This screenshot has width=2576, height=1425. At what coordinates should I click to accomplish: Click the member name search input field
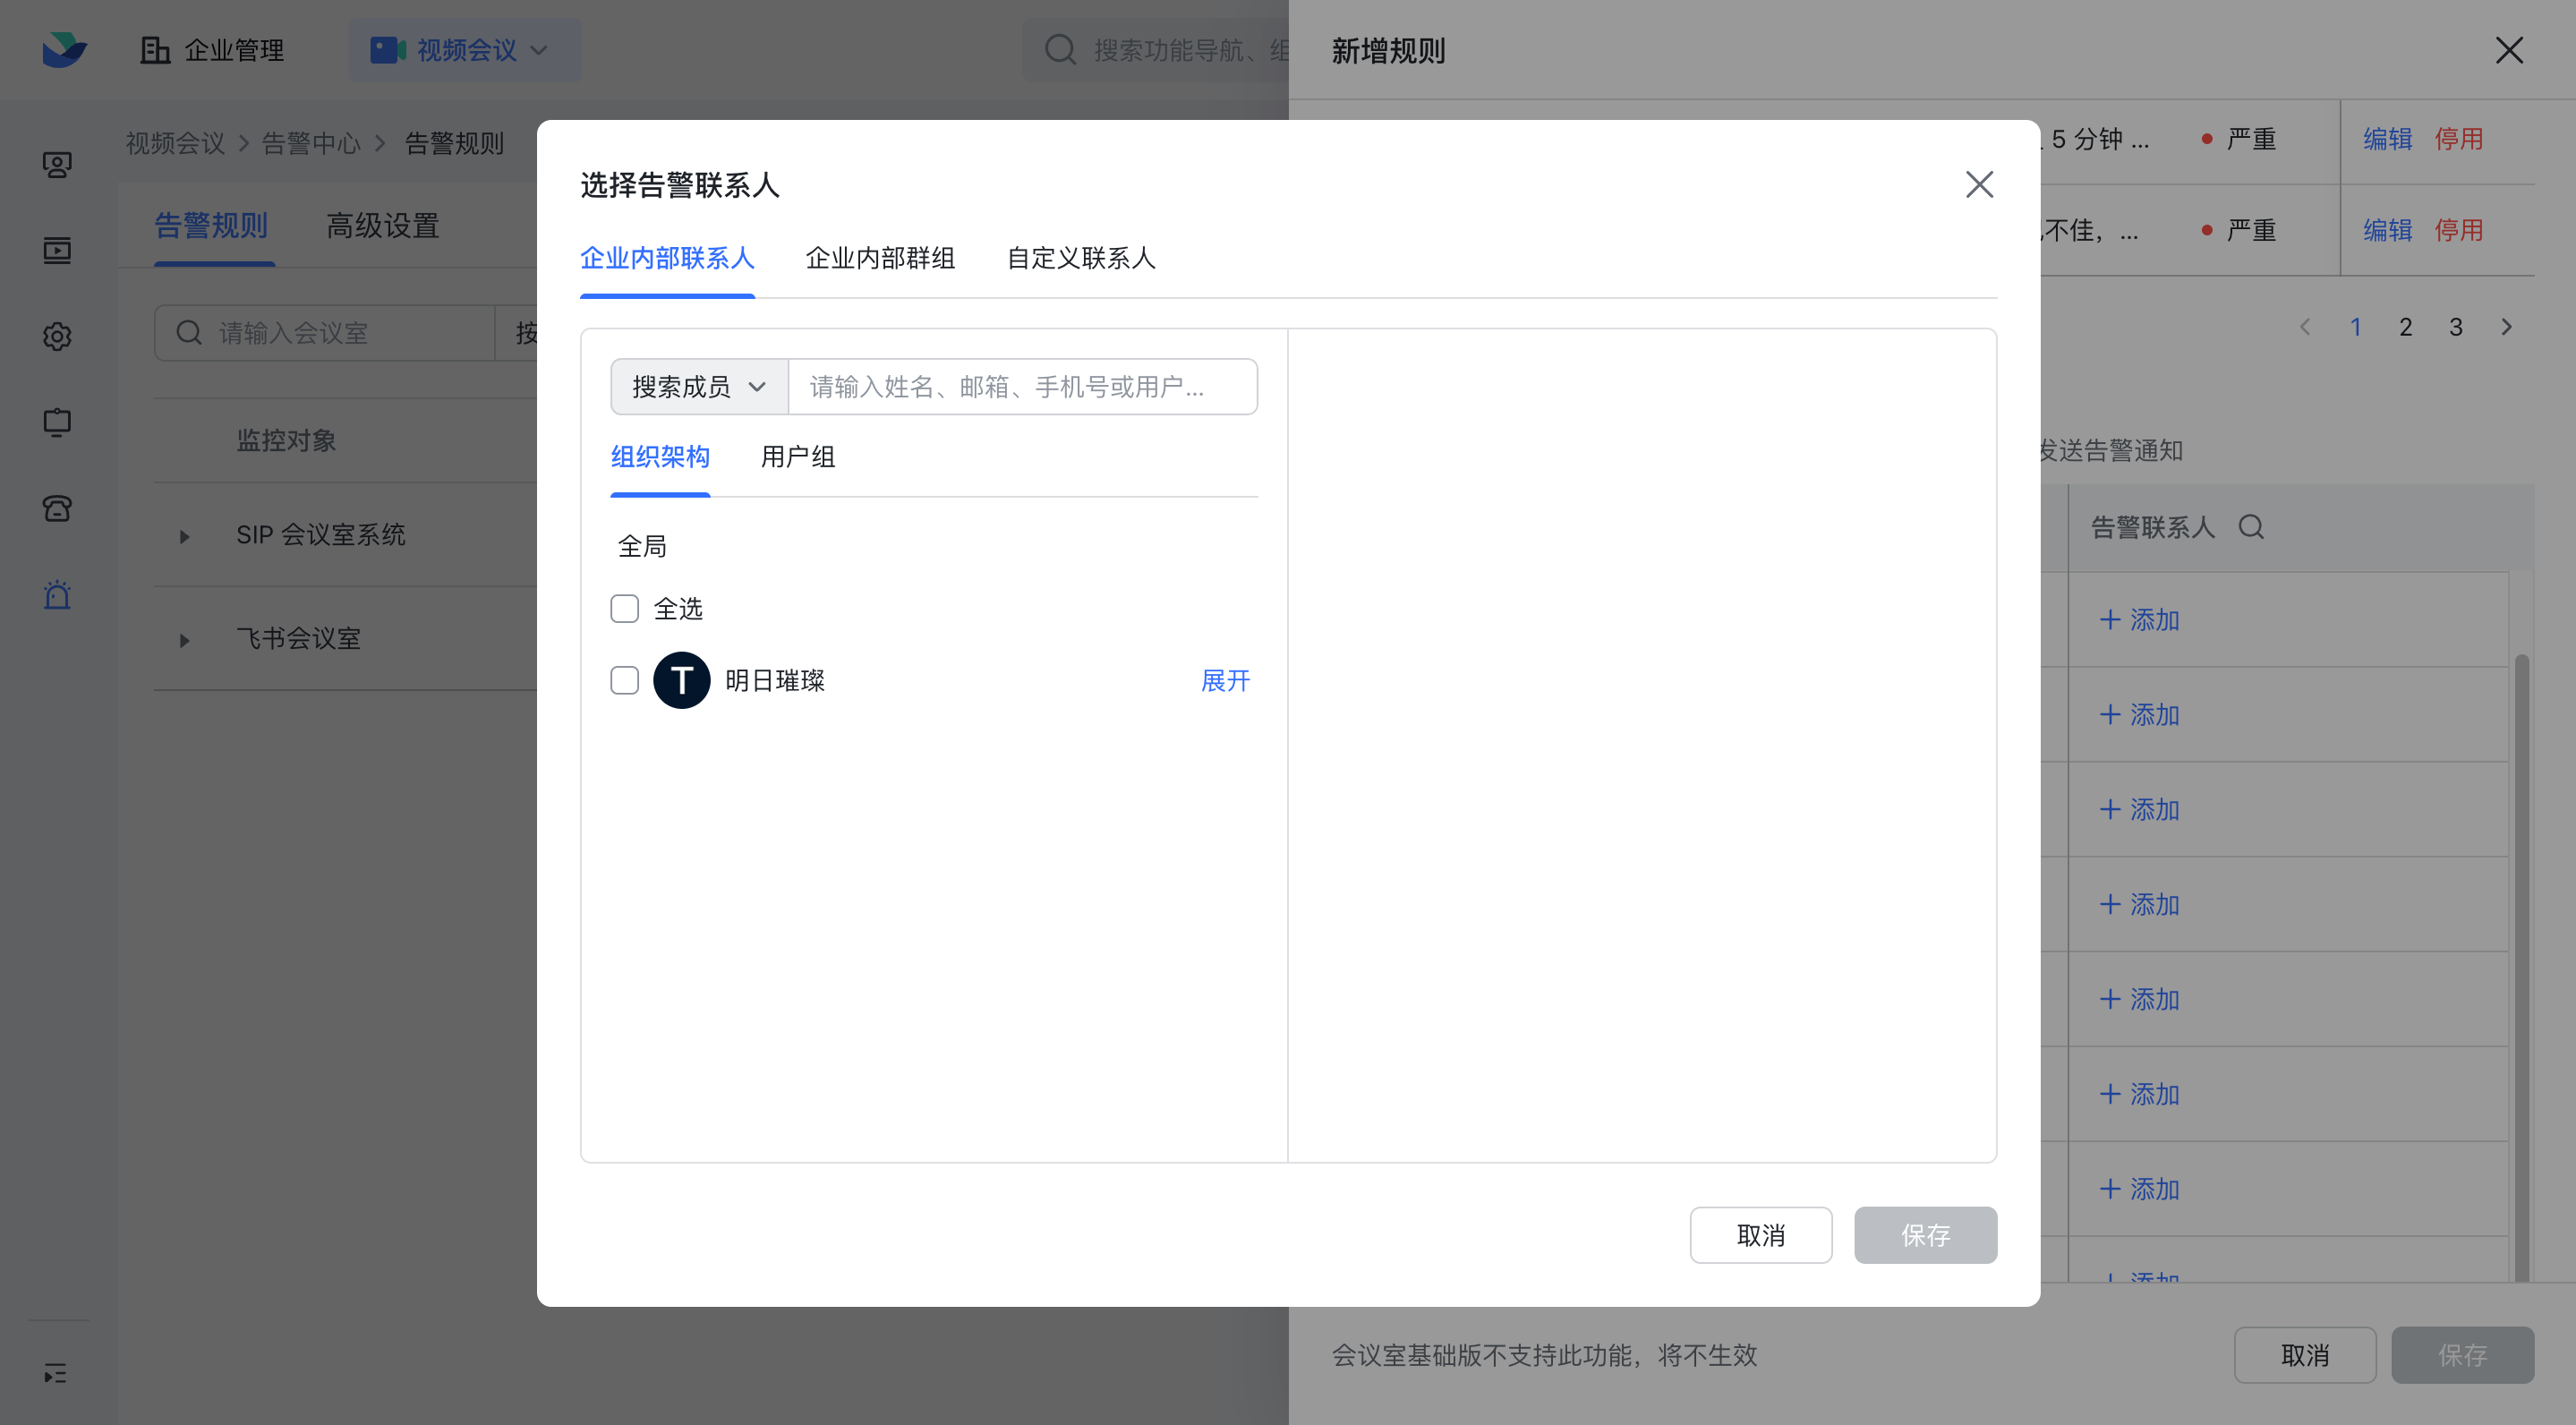[x=1021, y=387]
